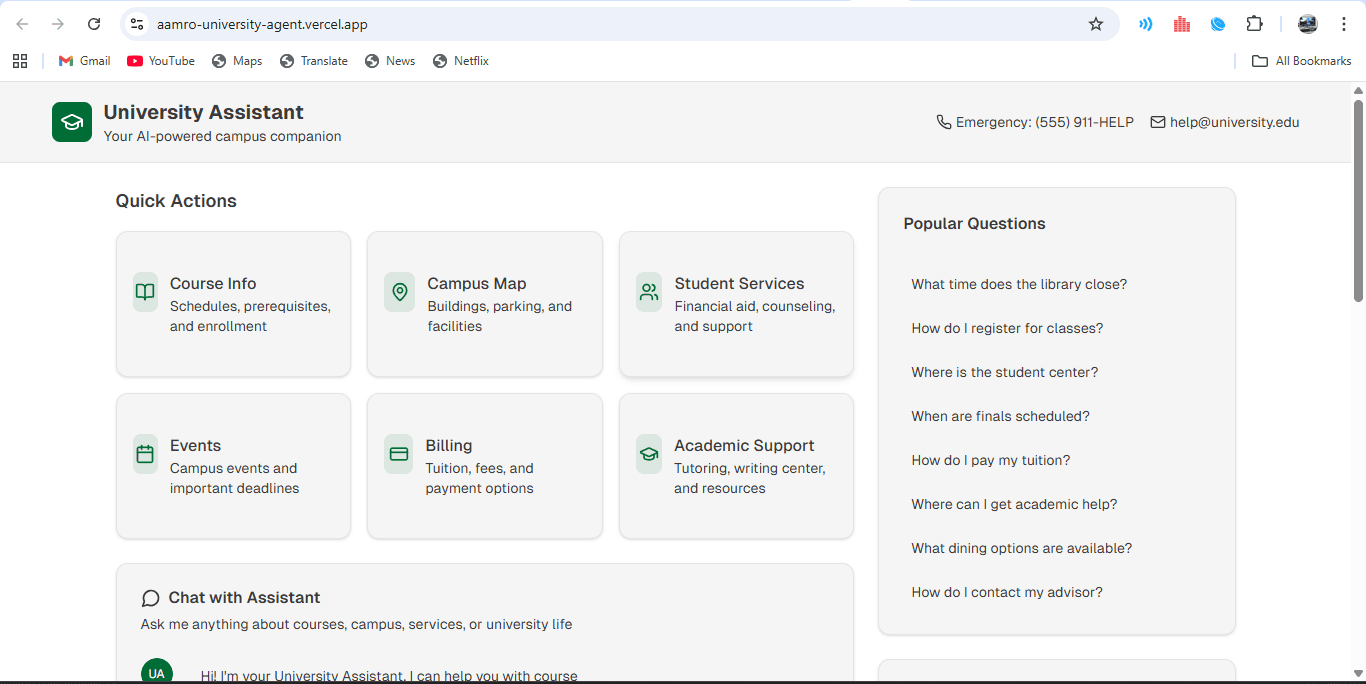Click the page vertical scrollbar thumb
Image resolution: width=1366 pixels, height=684 pixels.
pyautogui.click(x=1358, y=200)
